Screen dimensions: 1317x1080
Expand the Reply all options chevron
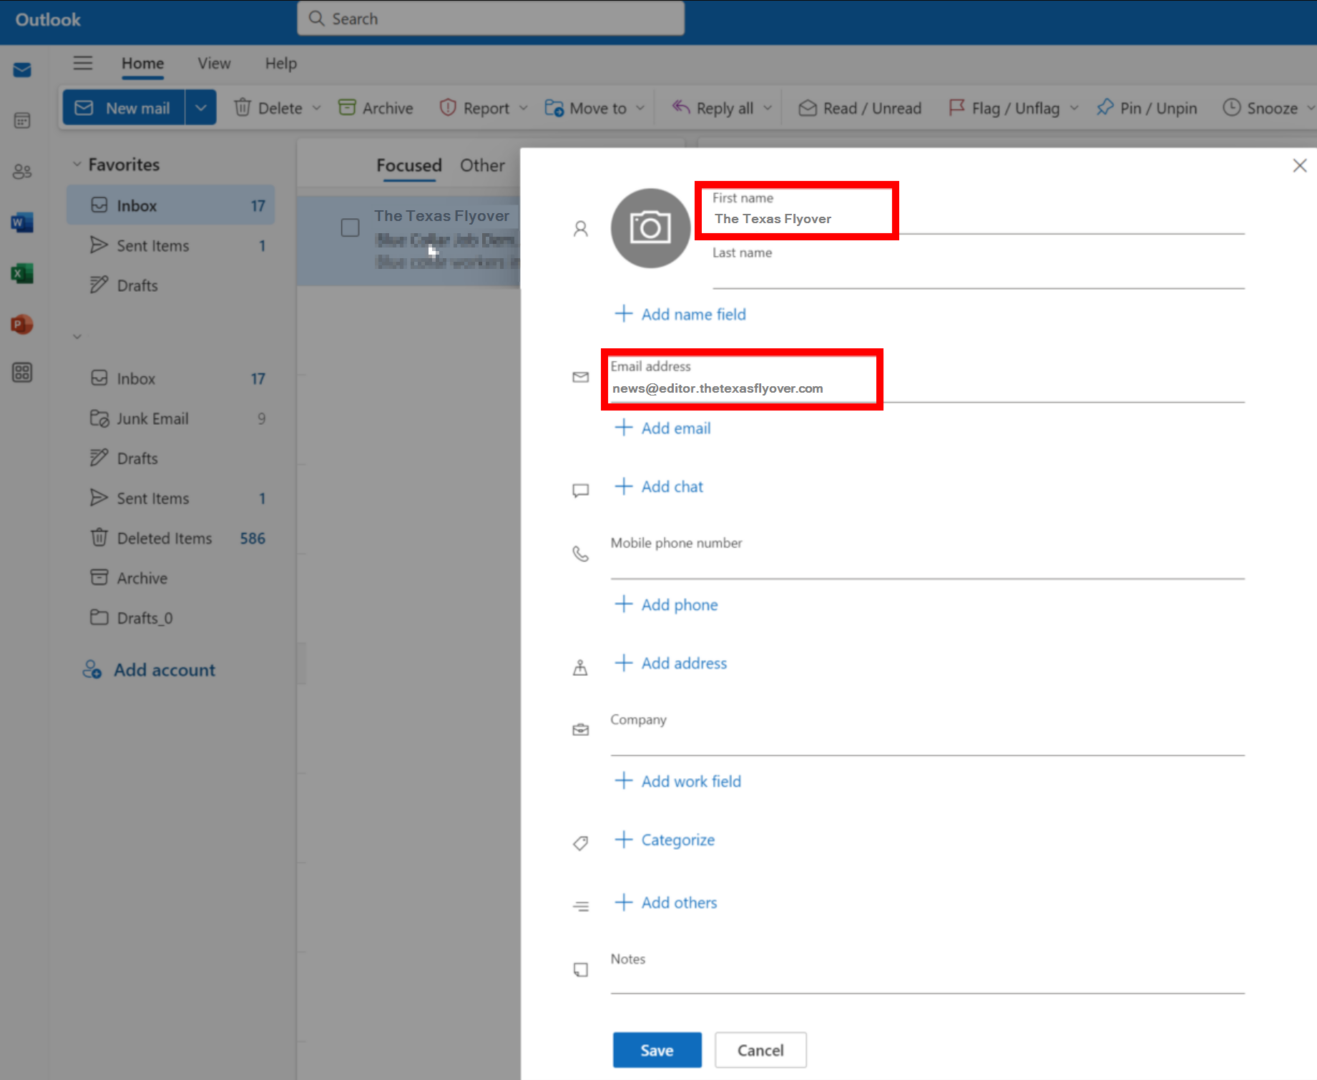click(768, 108)
